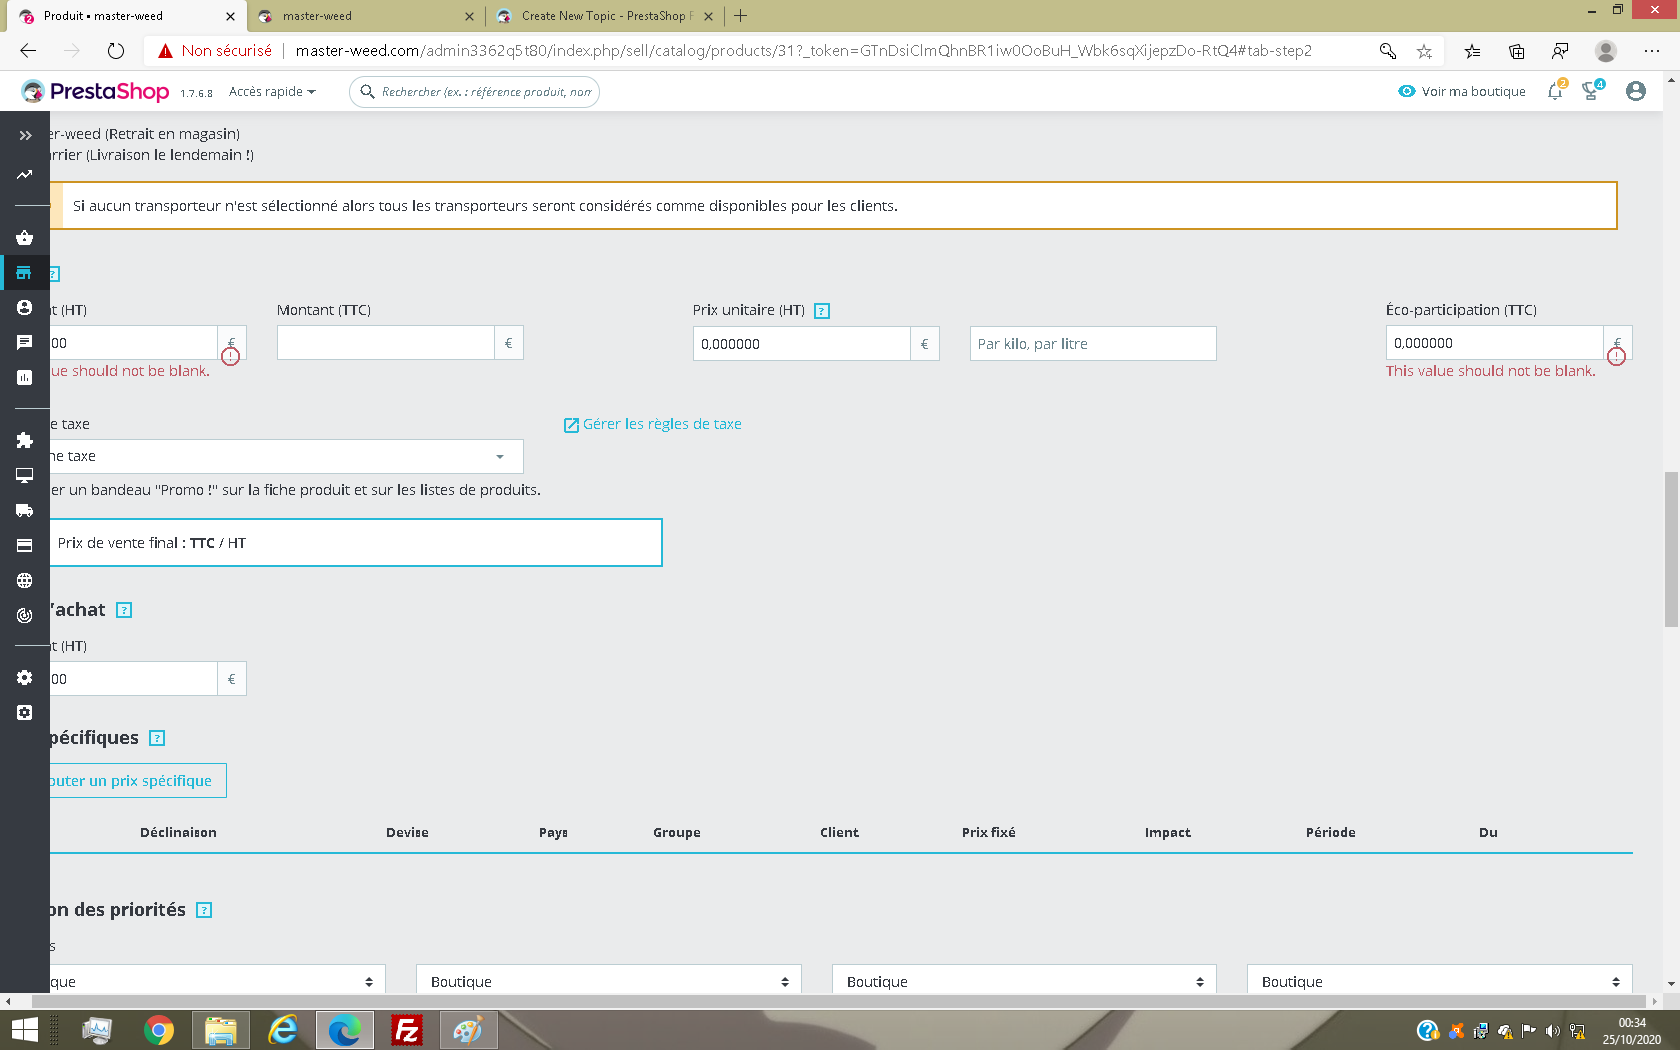Open the International globe sidebar icon
1680x1050 pixels.
(24, 580)
